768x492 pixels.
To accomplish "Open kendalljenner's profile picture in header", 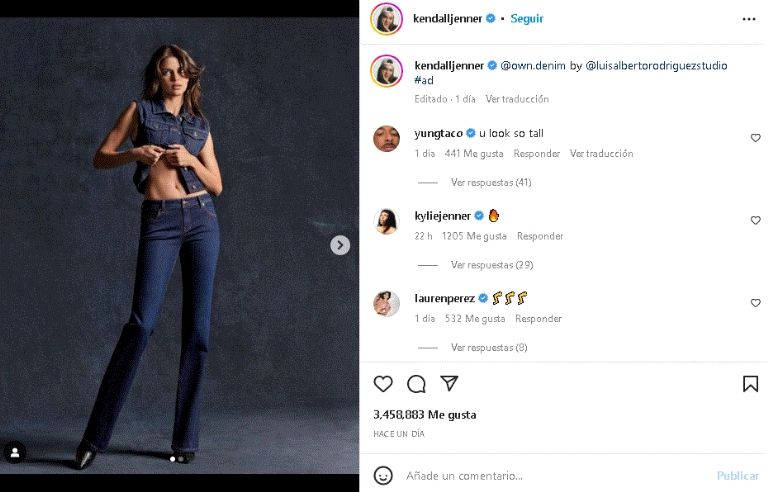I will 386,19.
